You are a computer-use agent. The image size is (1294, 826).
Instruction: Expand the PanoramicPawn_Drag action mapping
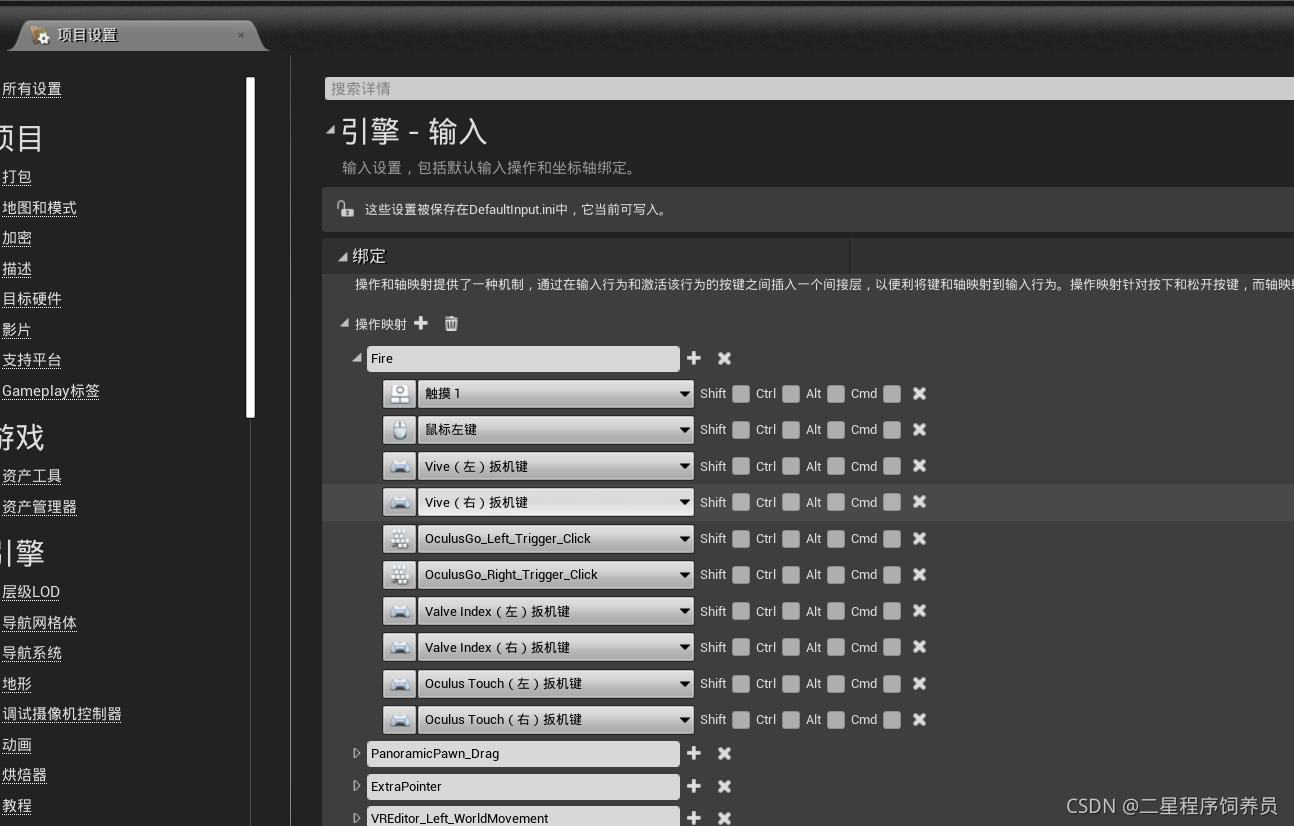357,753
